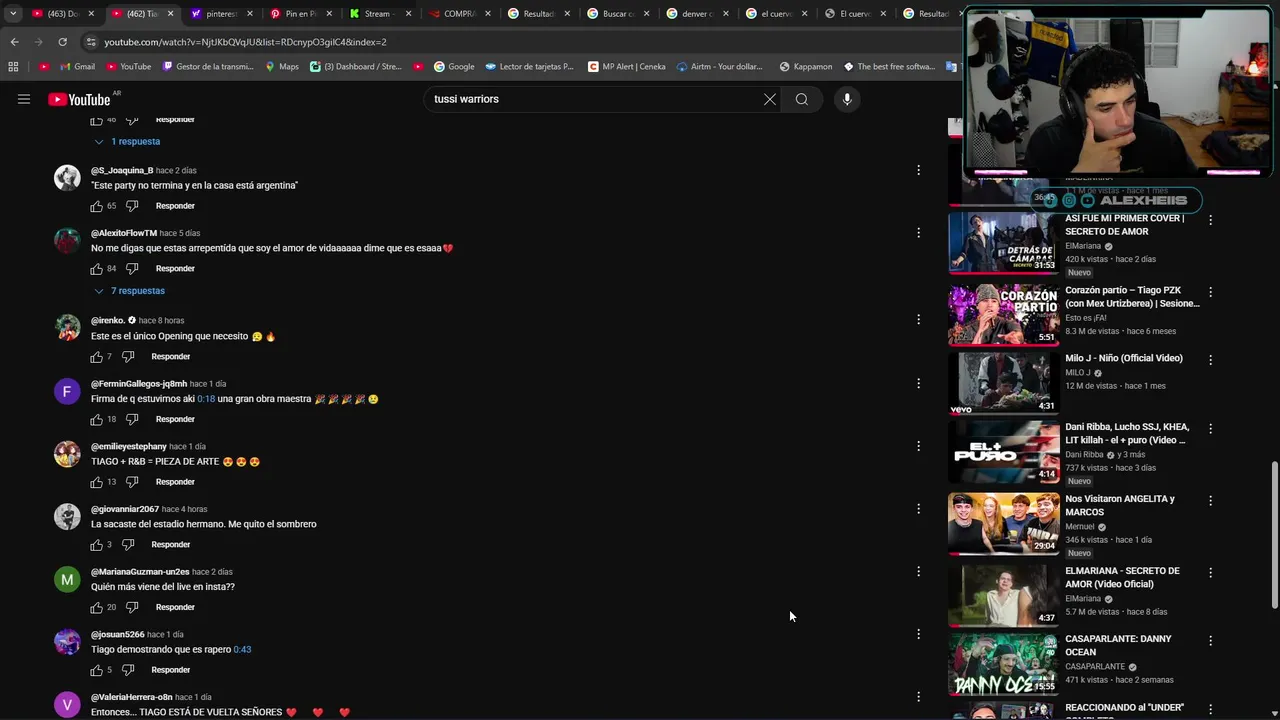Open the YouTube hamburger guide menu
Viewport: 1280px width, 720px height.
pos(24,99)
